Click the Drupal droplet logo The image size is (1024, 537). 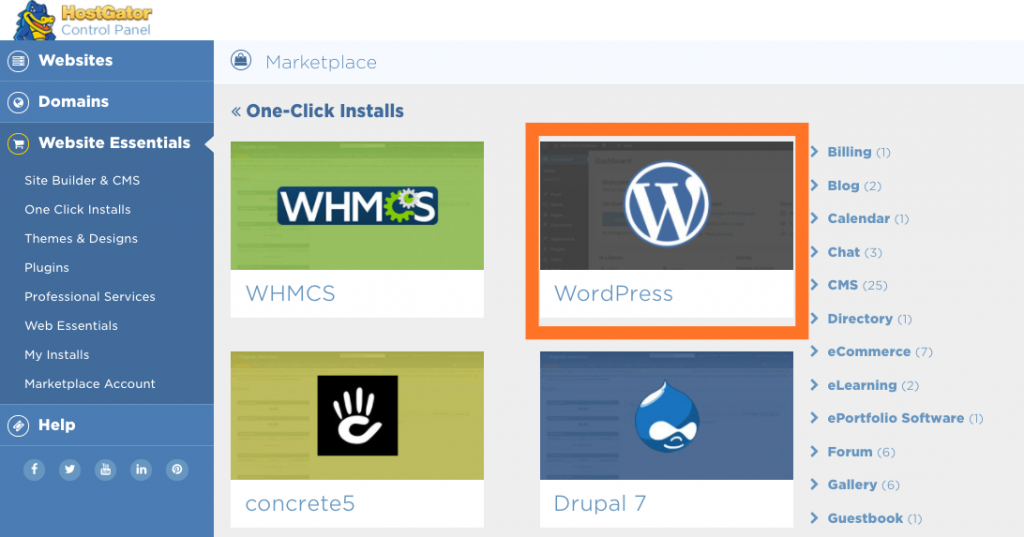(666, 416)
